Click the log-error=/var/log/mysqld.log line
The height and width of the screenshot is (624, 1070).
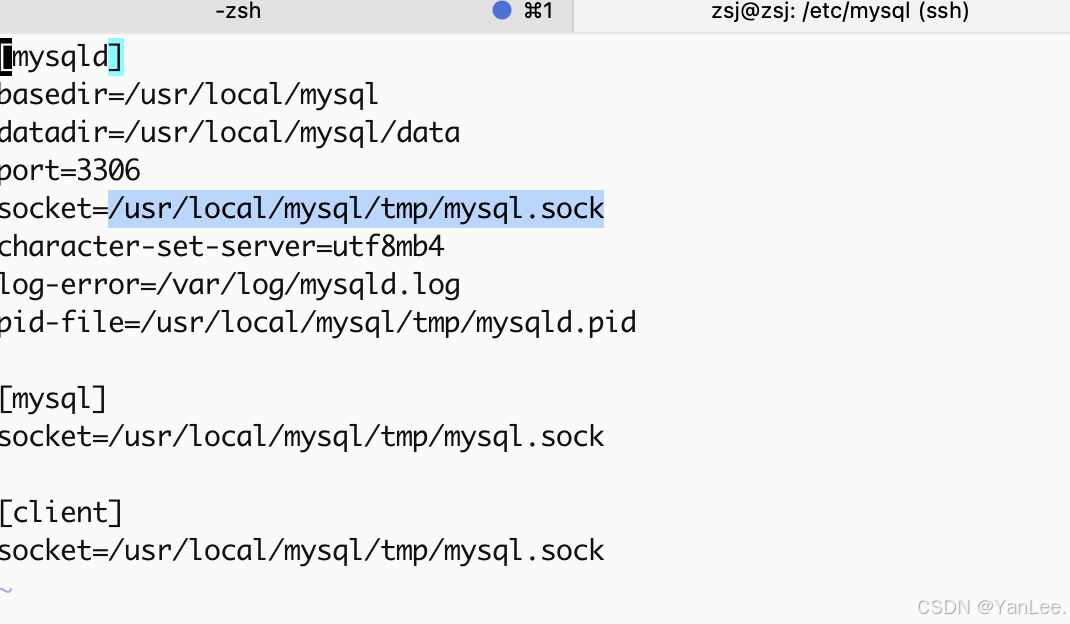click(x=230, y=284)
